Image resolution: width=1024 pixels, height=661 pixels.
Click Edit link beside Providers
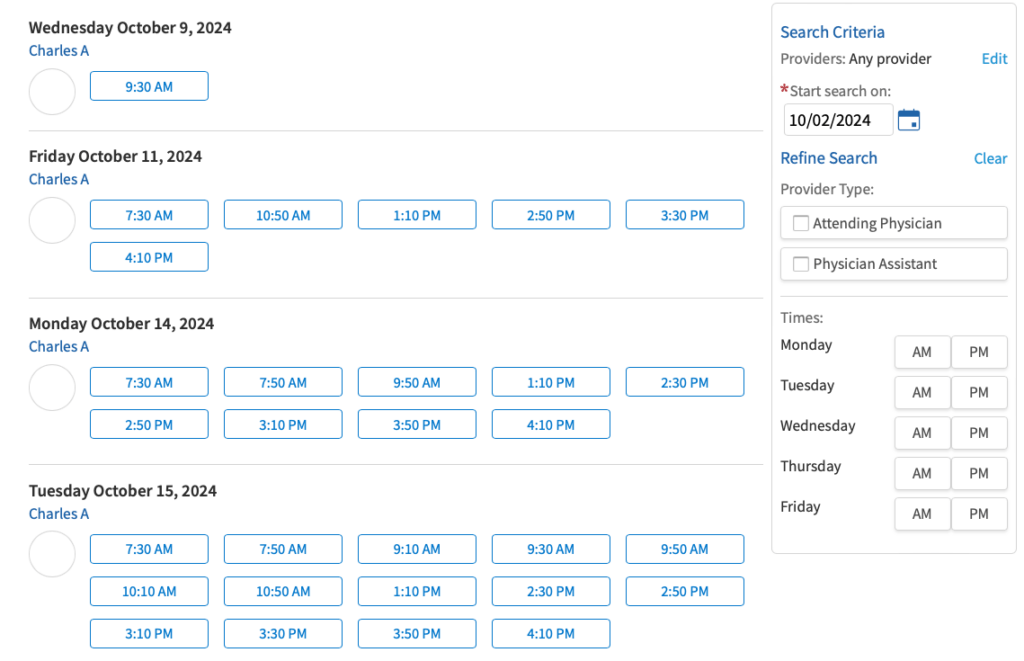point(994,59)
